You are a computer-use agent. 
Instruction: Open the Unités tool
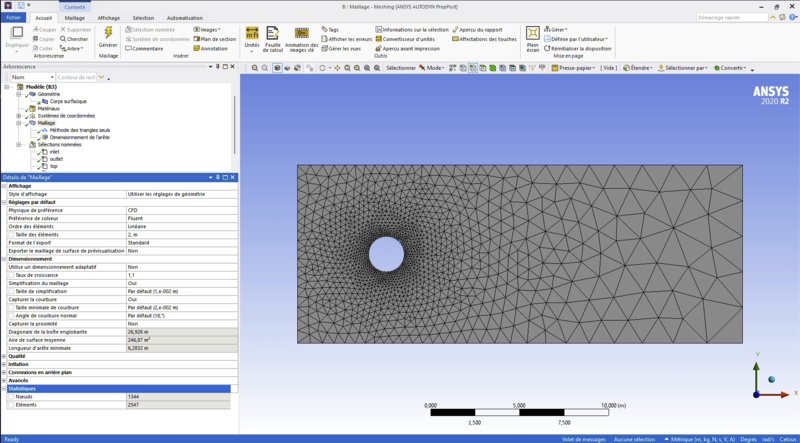(252, 39)
